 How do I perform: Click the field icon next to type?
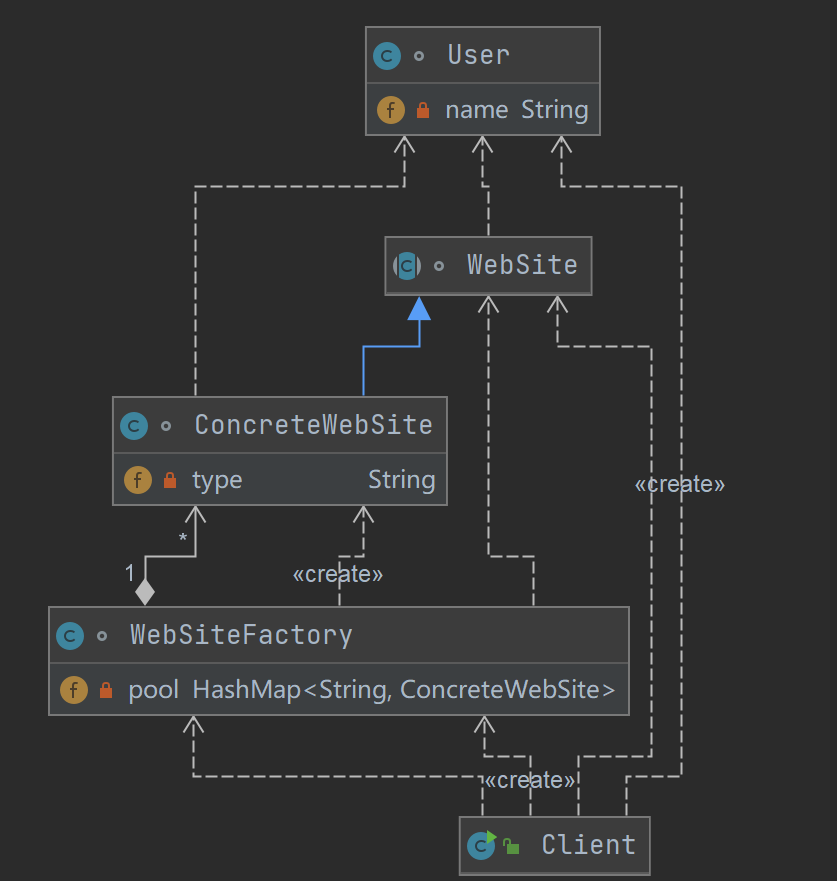(x=138, y=480)
